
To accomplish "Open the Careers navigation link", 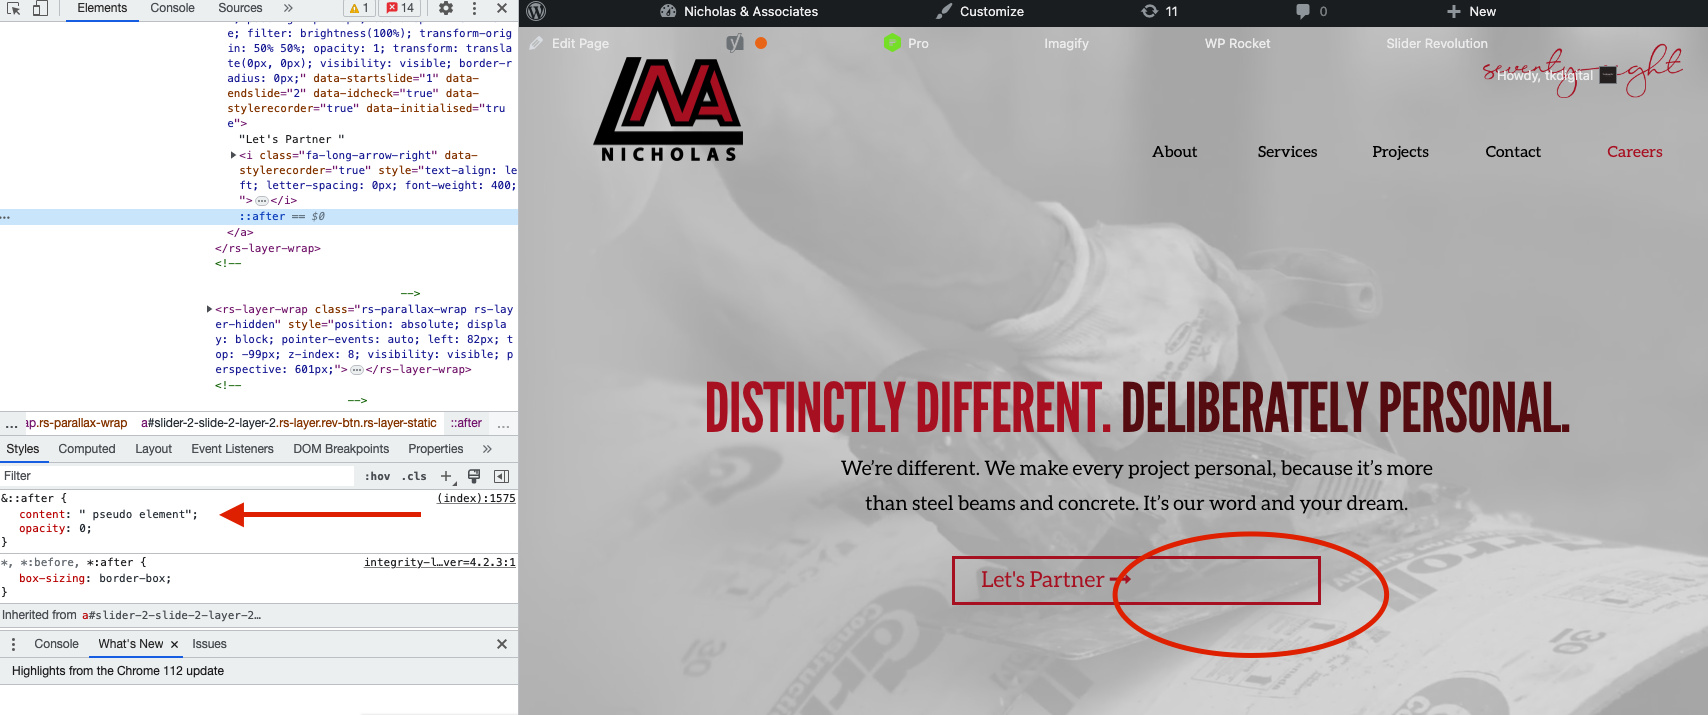I will coord(1634,152).
